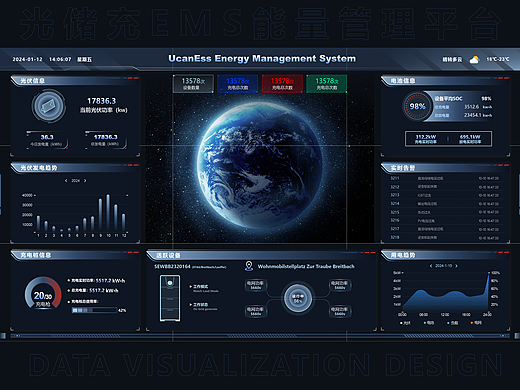Click the 98% SOC circular gauge
The width and height of the screenshot is (520, 390).
tap(417, 106)
